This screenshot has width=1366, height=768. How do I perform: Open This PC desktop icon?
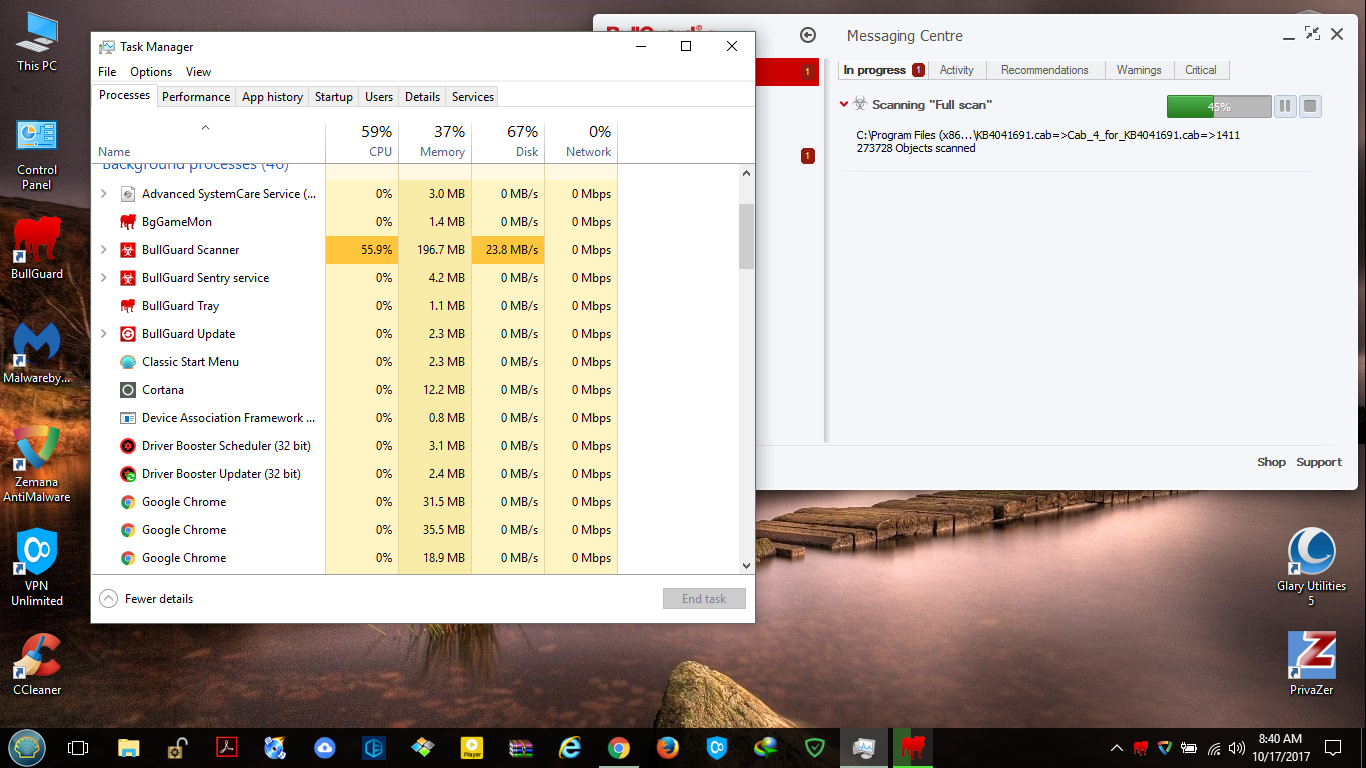(37, 42)
